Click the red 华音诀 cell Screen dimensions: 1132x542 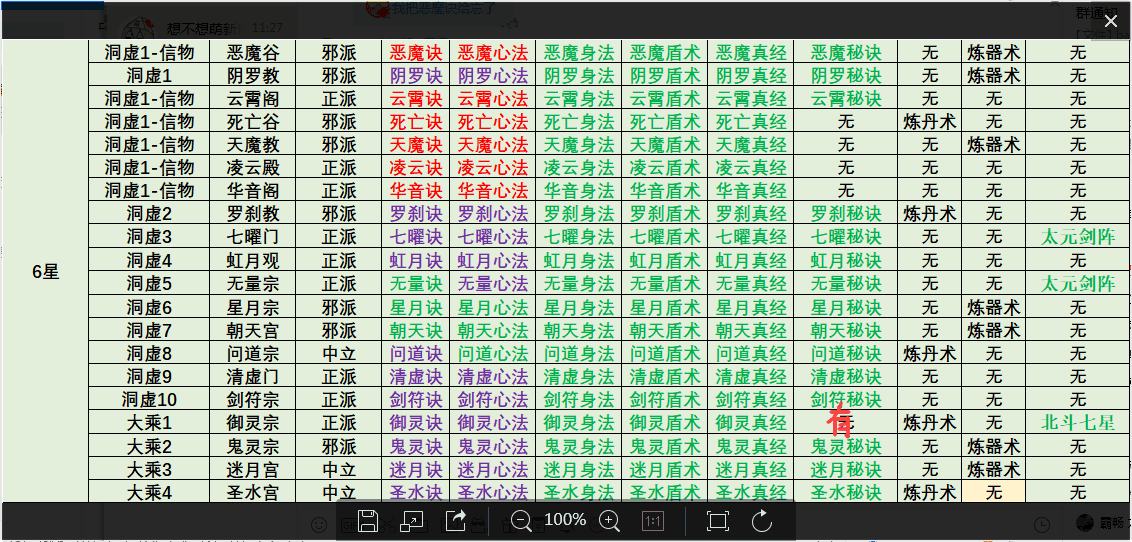tap(416, 191)
